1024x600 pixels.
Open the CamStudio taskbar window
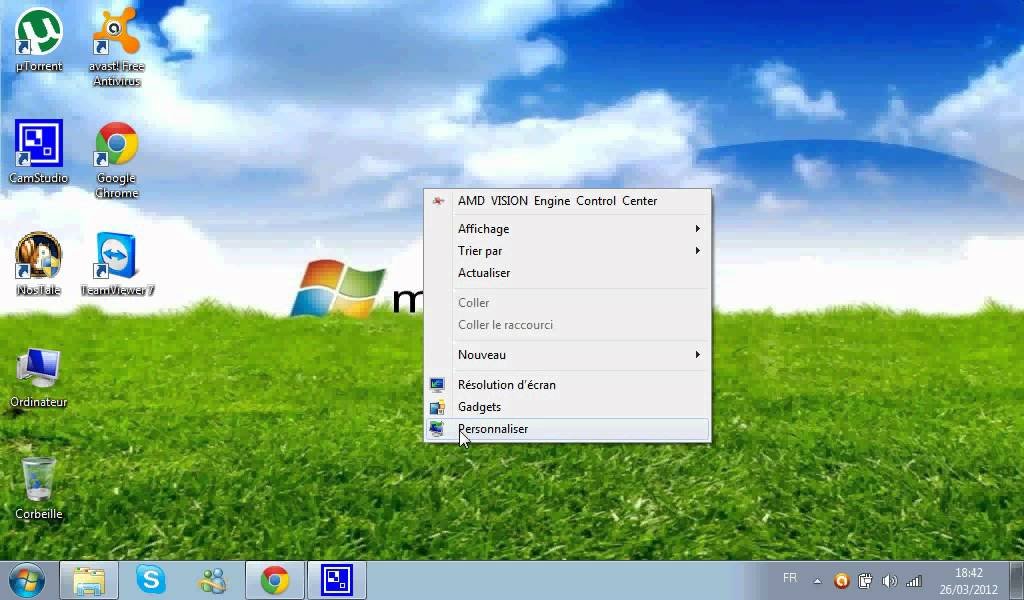pos(337,579)
